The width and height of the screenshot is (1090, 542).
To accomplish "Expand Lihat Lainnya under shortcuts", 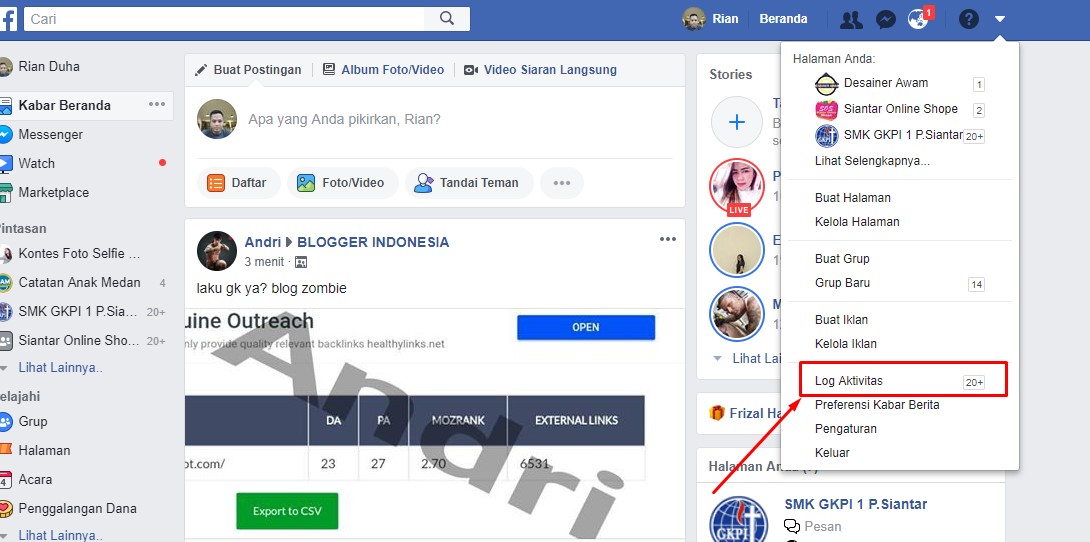I will coord(60,368).
